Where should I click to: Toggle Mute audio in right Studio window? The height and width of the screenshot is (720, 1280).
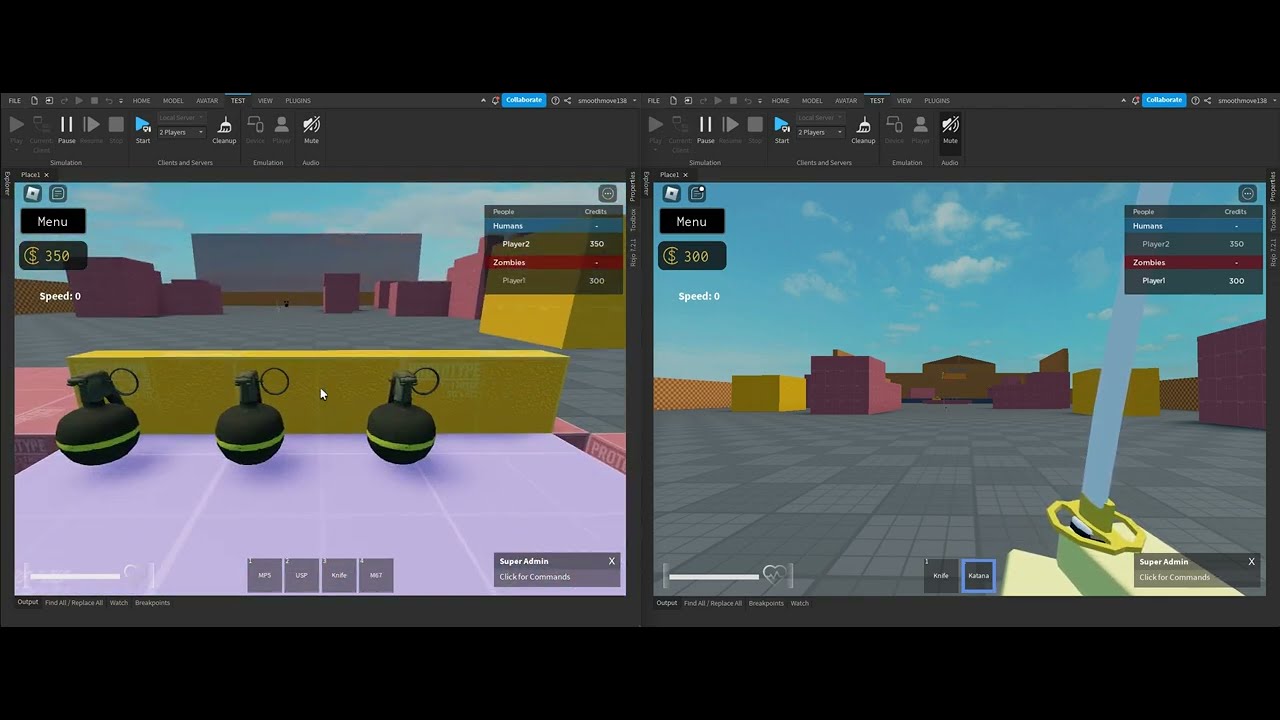pos(950,129)
